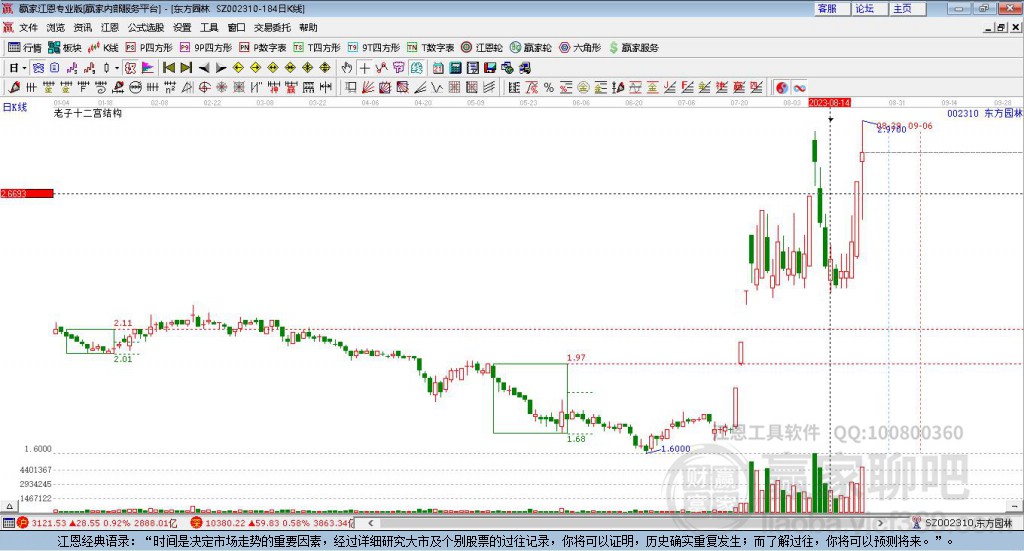Open the calendar icon in toolbar
The width and height of the screenshot is (1024, 551).
pos(438,68)
